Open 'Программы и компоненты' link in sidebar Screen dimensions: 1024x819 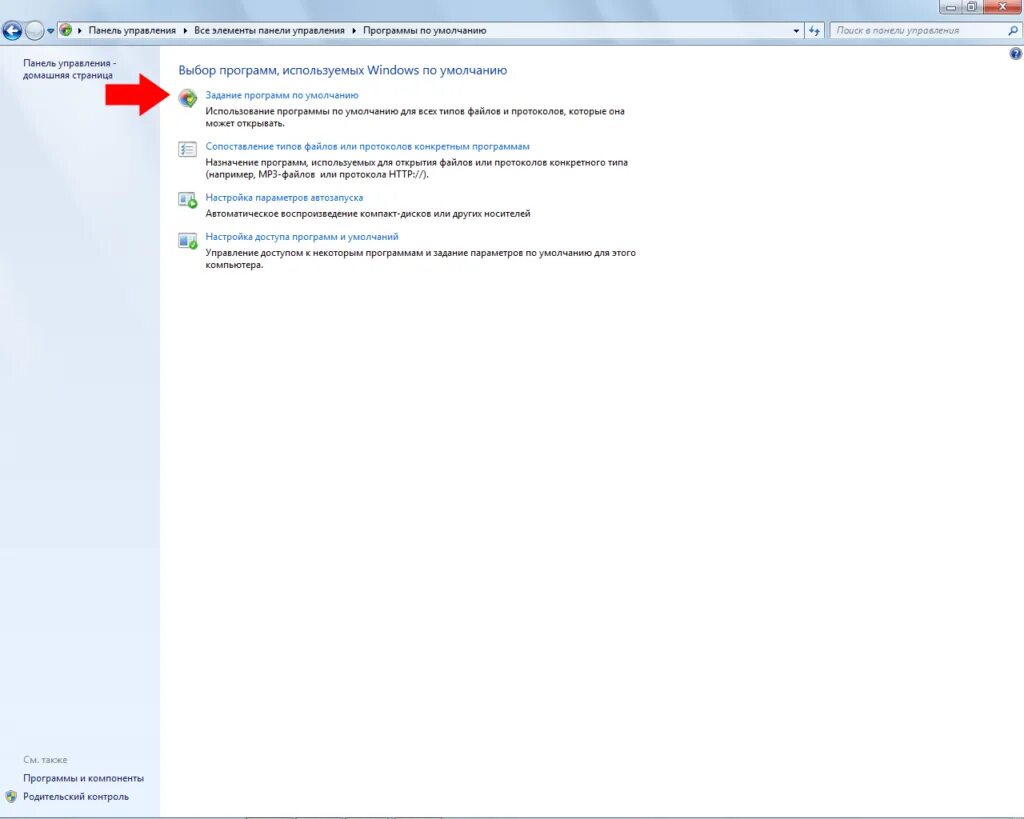click(x=84, y=778)
